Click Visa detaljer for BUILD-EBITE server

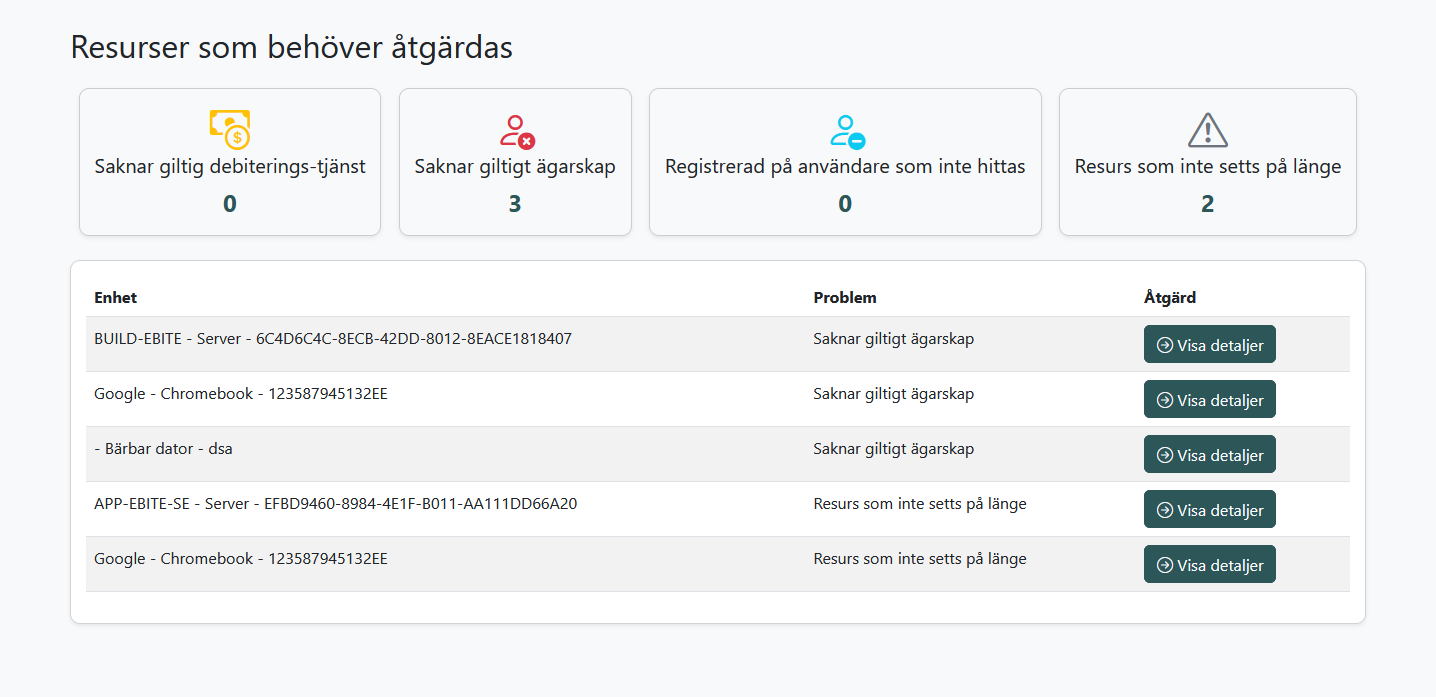[x=1210, y=345]
